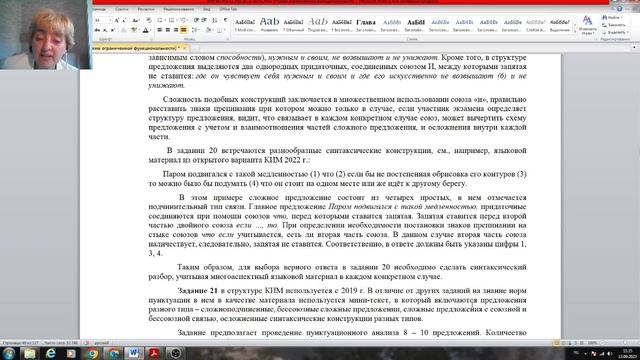The width and height of the screenshot is (640, 360).
Task: Open the Select dropdown
Action: (x=615, y=32)
